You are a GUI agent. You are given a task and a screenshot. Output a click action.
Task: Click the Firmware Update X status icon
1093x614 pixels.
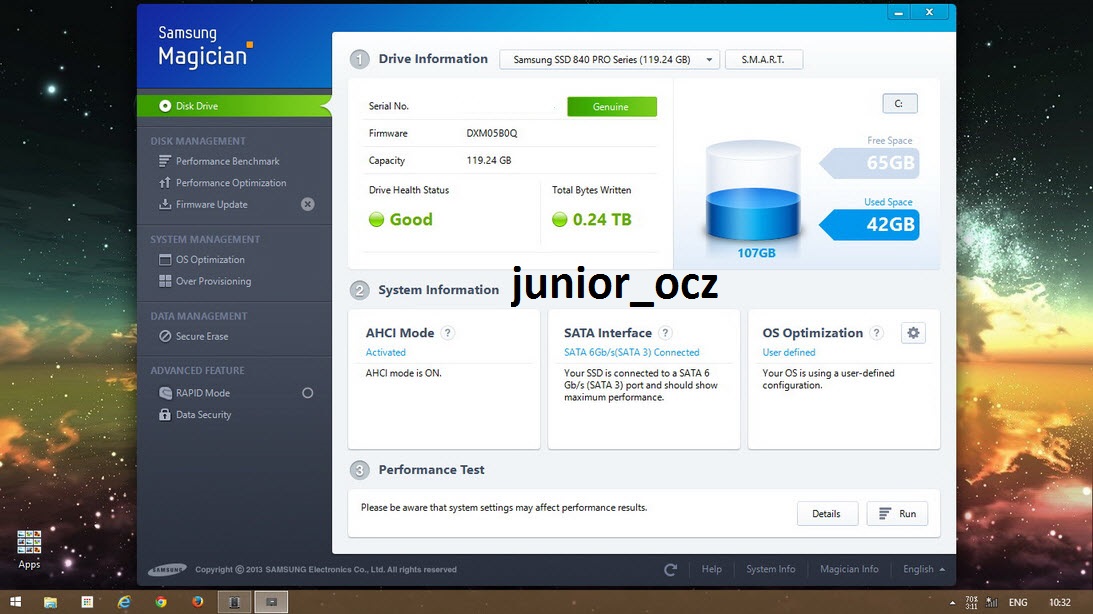pyautogui.click(x=307, y=204)
